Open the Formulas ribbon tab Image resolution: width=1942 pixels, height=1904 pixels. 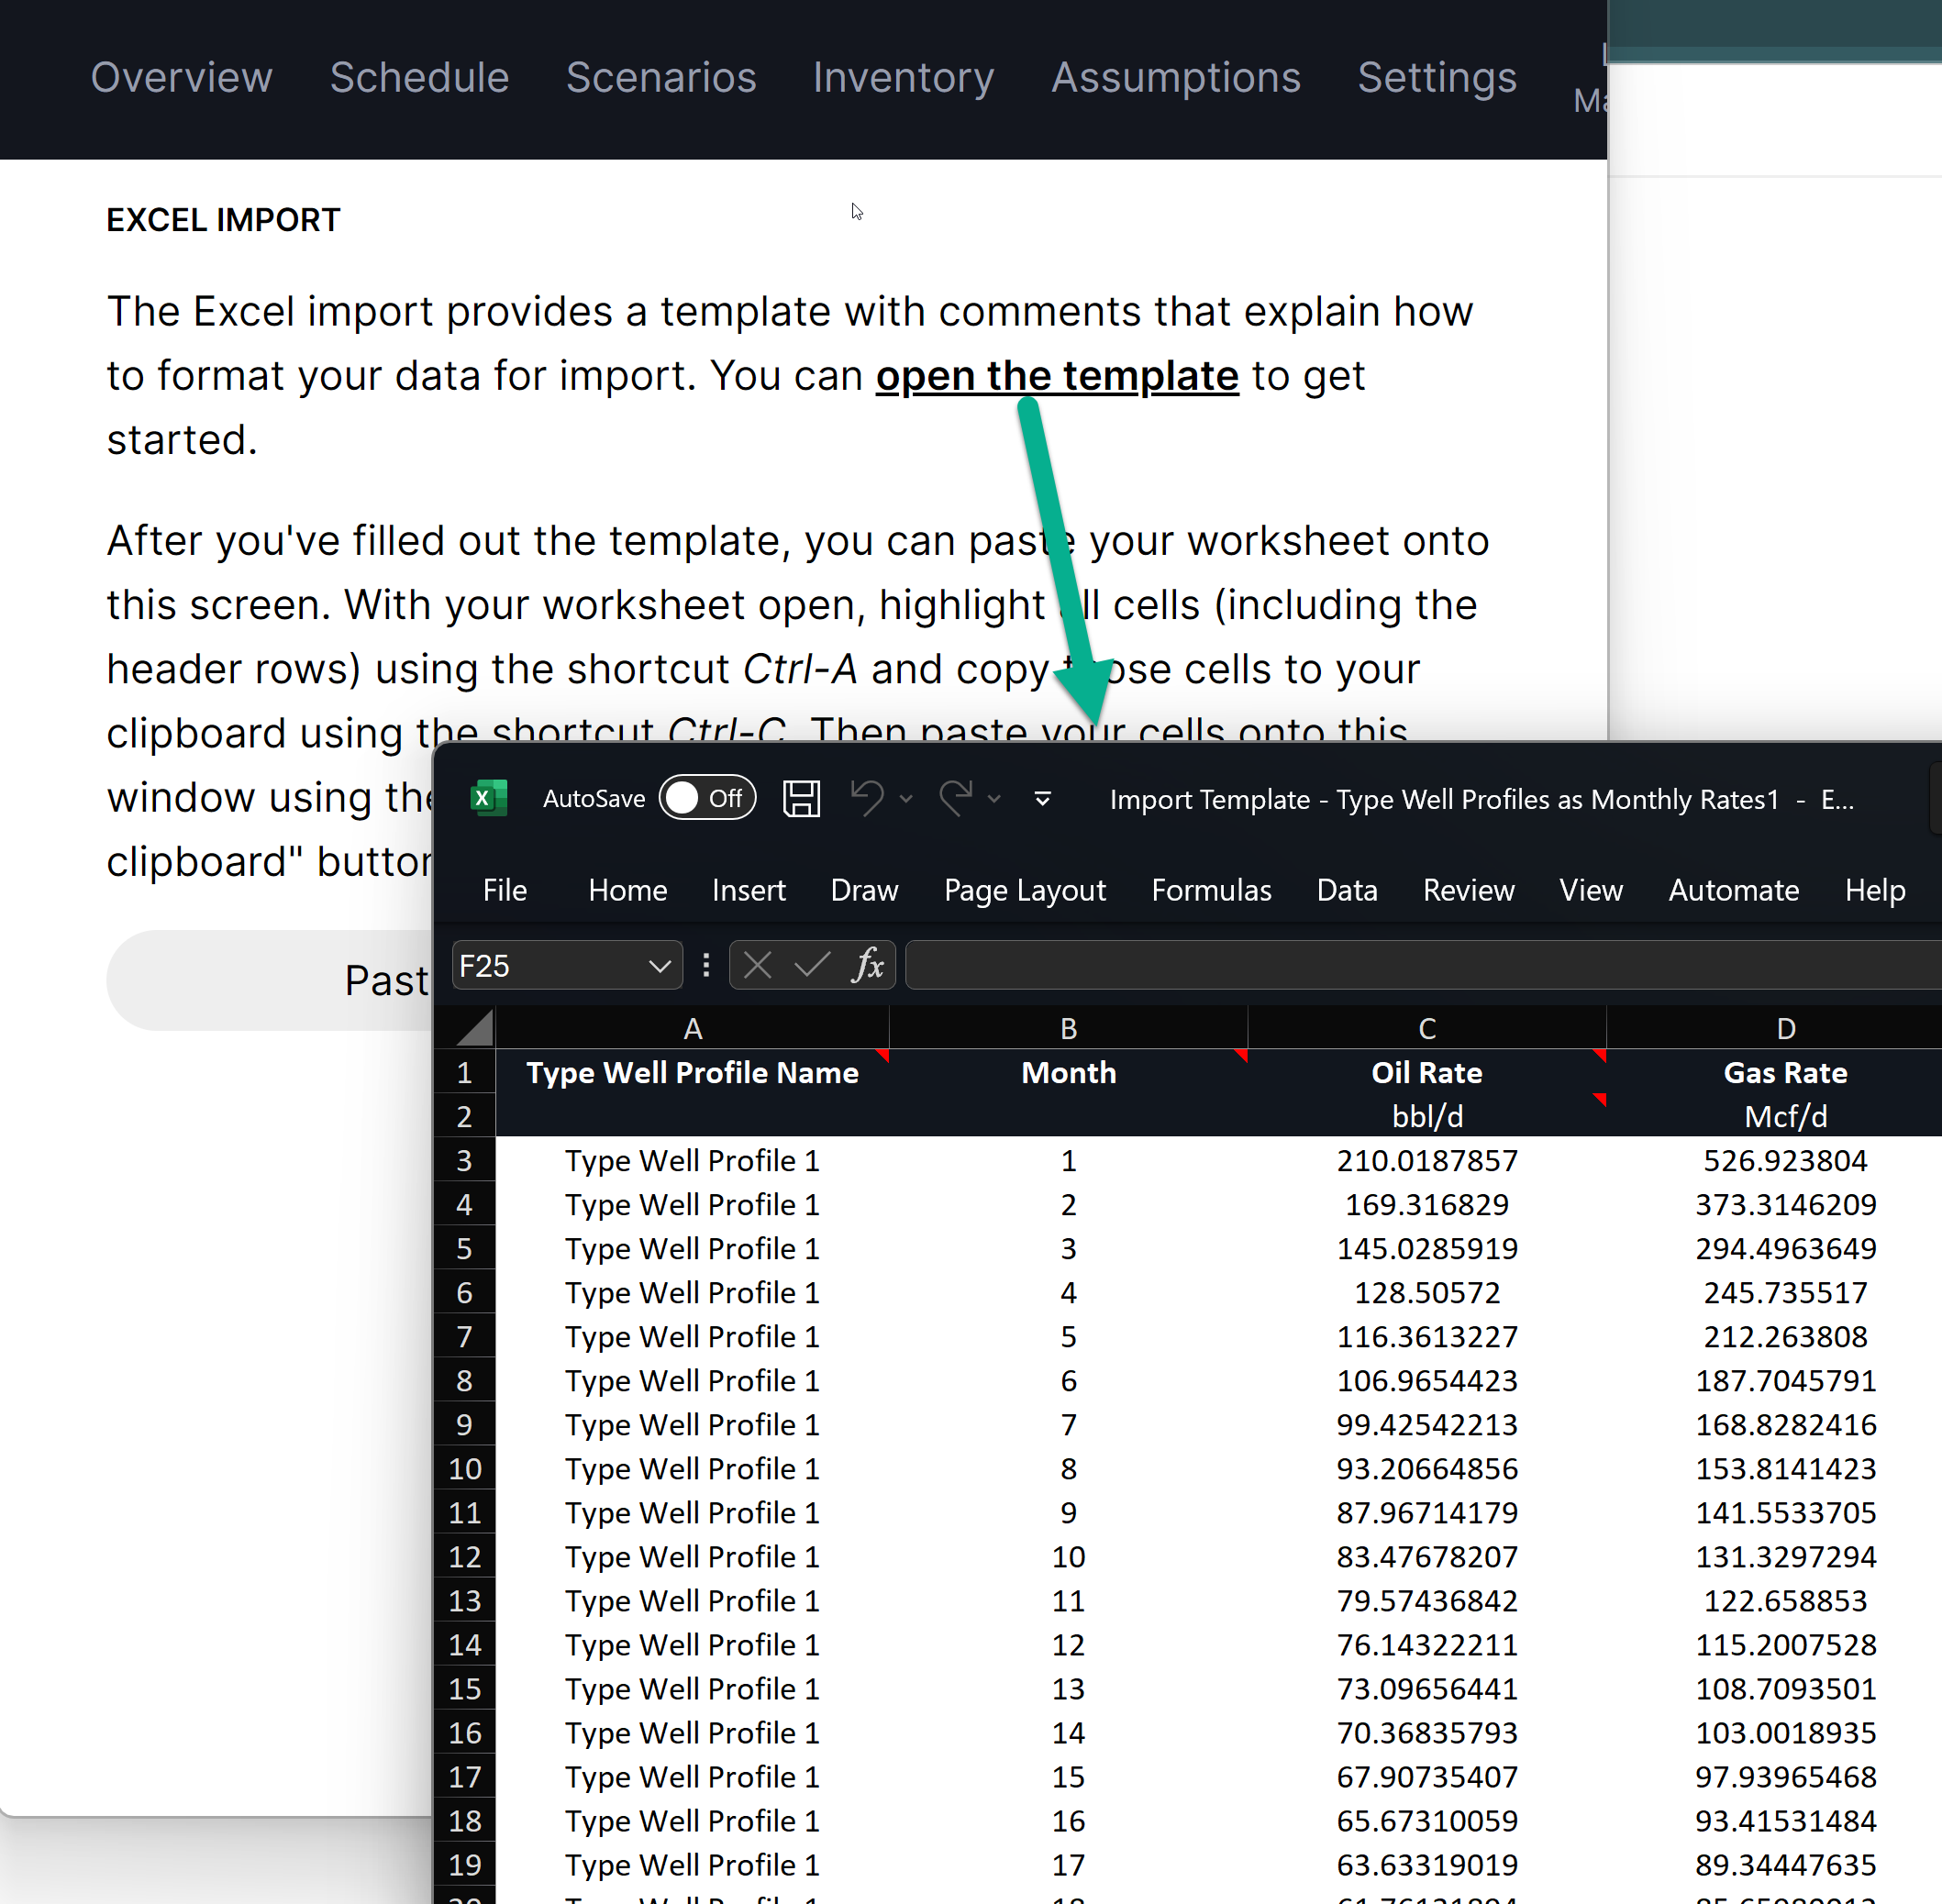pyautogui.click(x=1211, y=890)
